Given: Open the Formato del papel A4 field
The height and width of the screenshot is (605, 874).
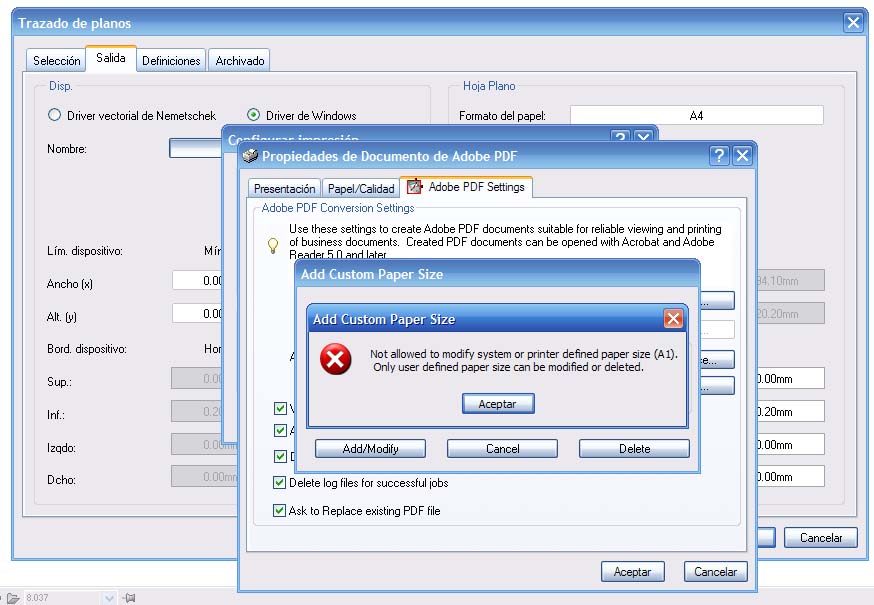Looking at the screenshot, I should pos(696,115).
